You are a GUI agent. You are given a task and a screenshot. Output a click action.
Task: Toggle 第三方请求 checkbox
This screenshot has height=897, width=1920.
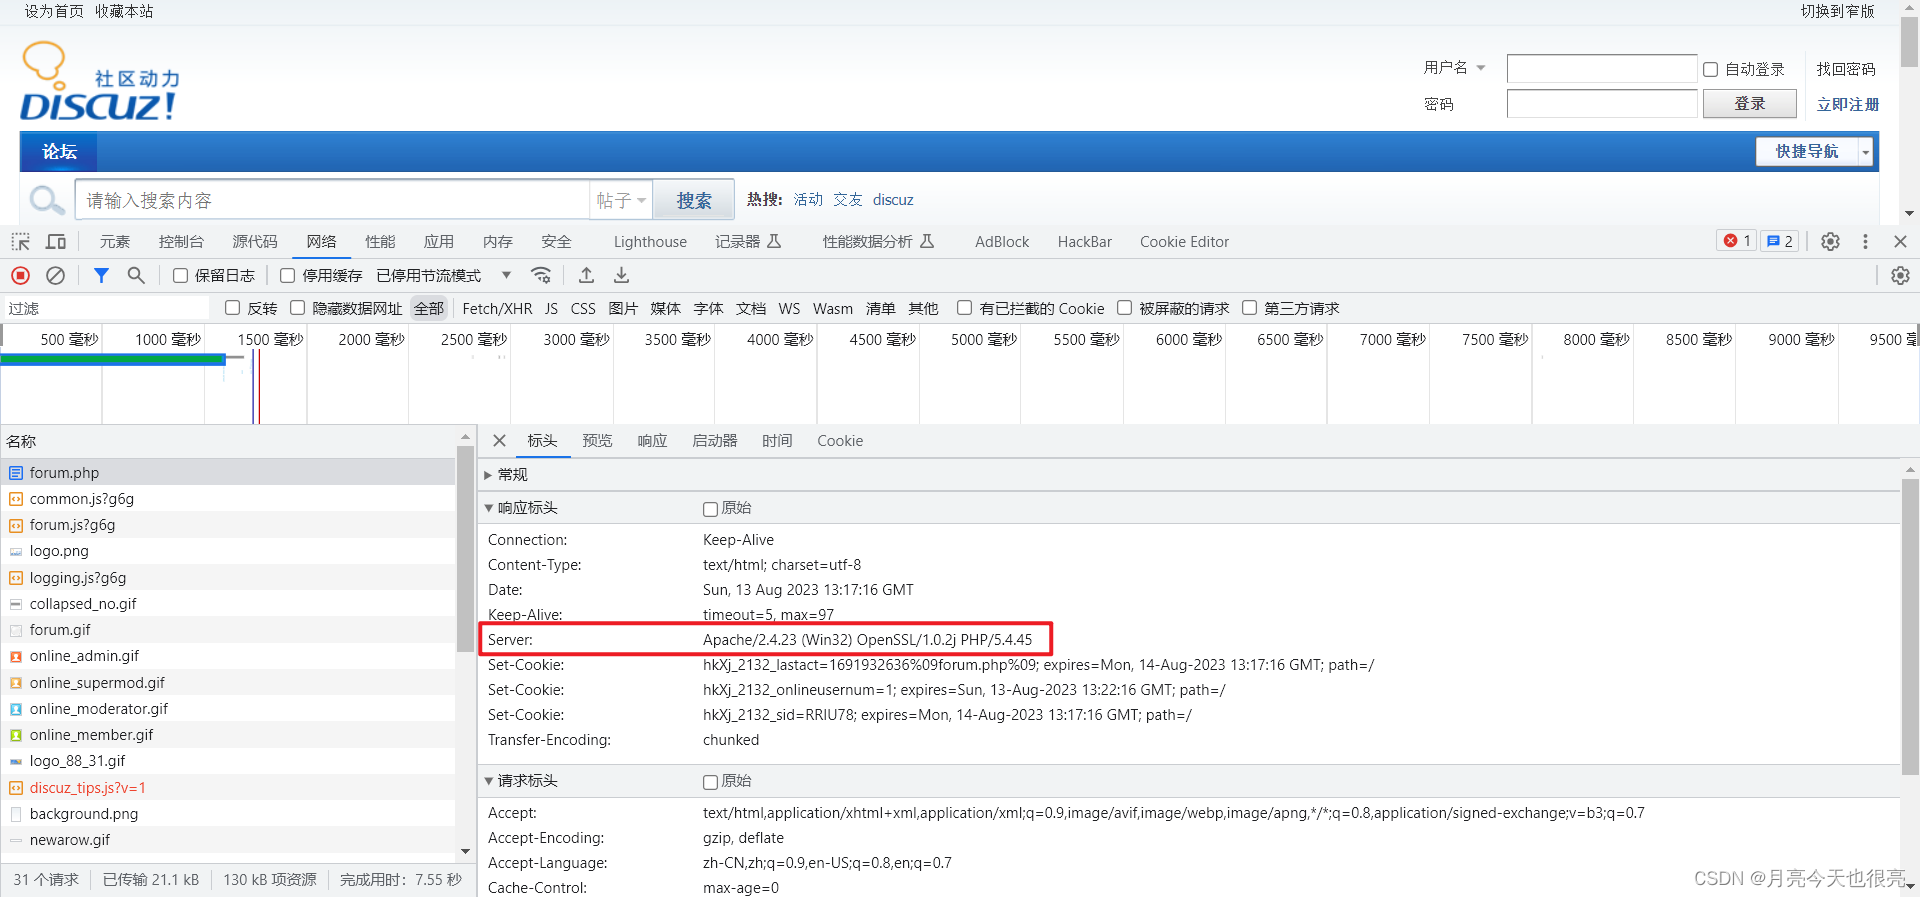(1250, 308)
